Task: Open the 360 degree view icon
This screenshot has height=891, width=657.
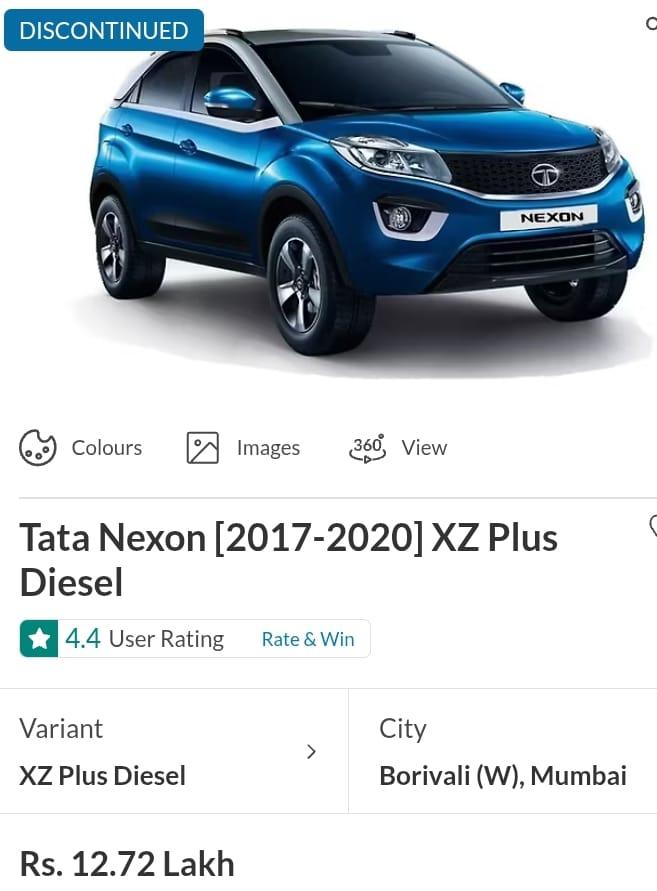Action: tap(367, 448)
